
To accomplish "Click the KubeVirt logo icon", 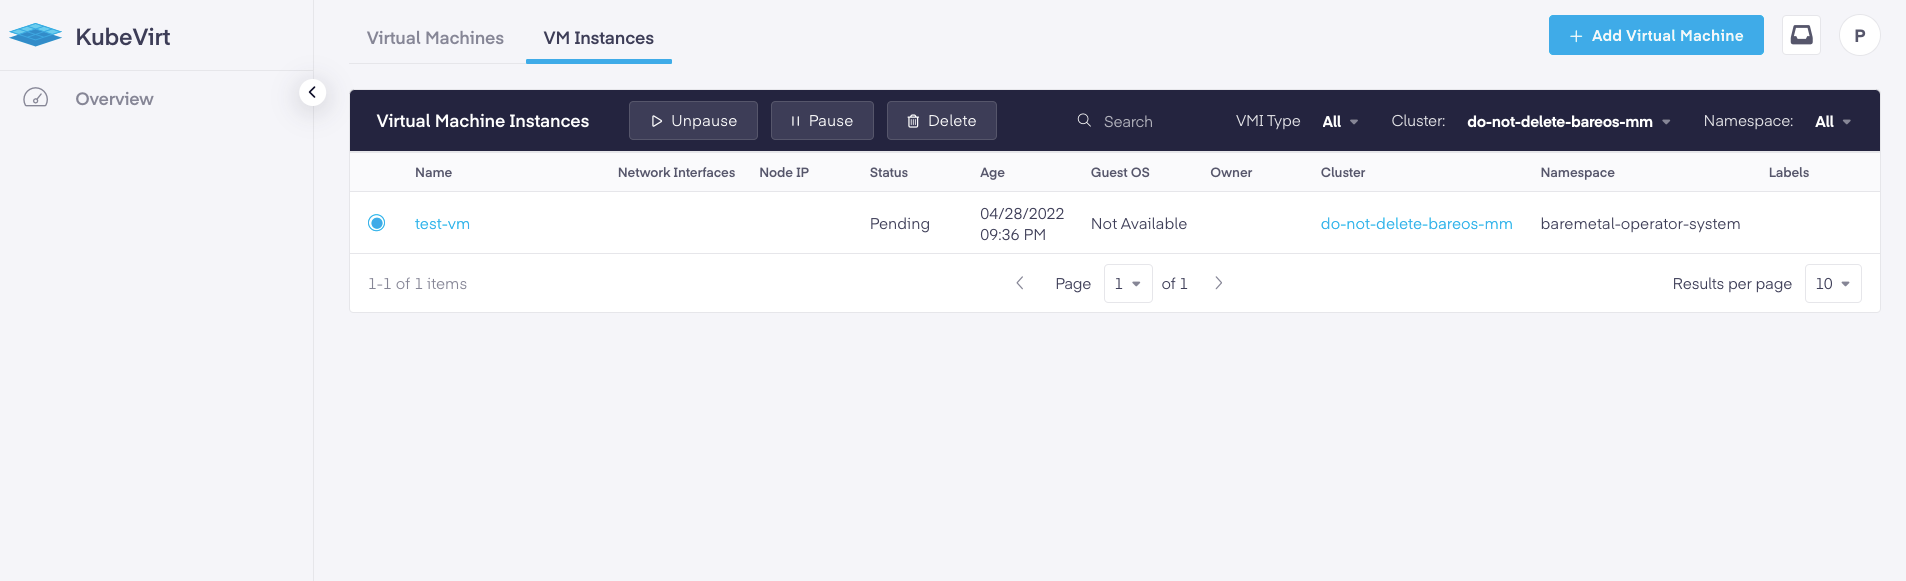I will click(x=36, y=36).
